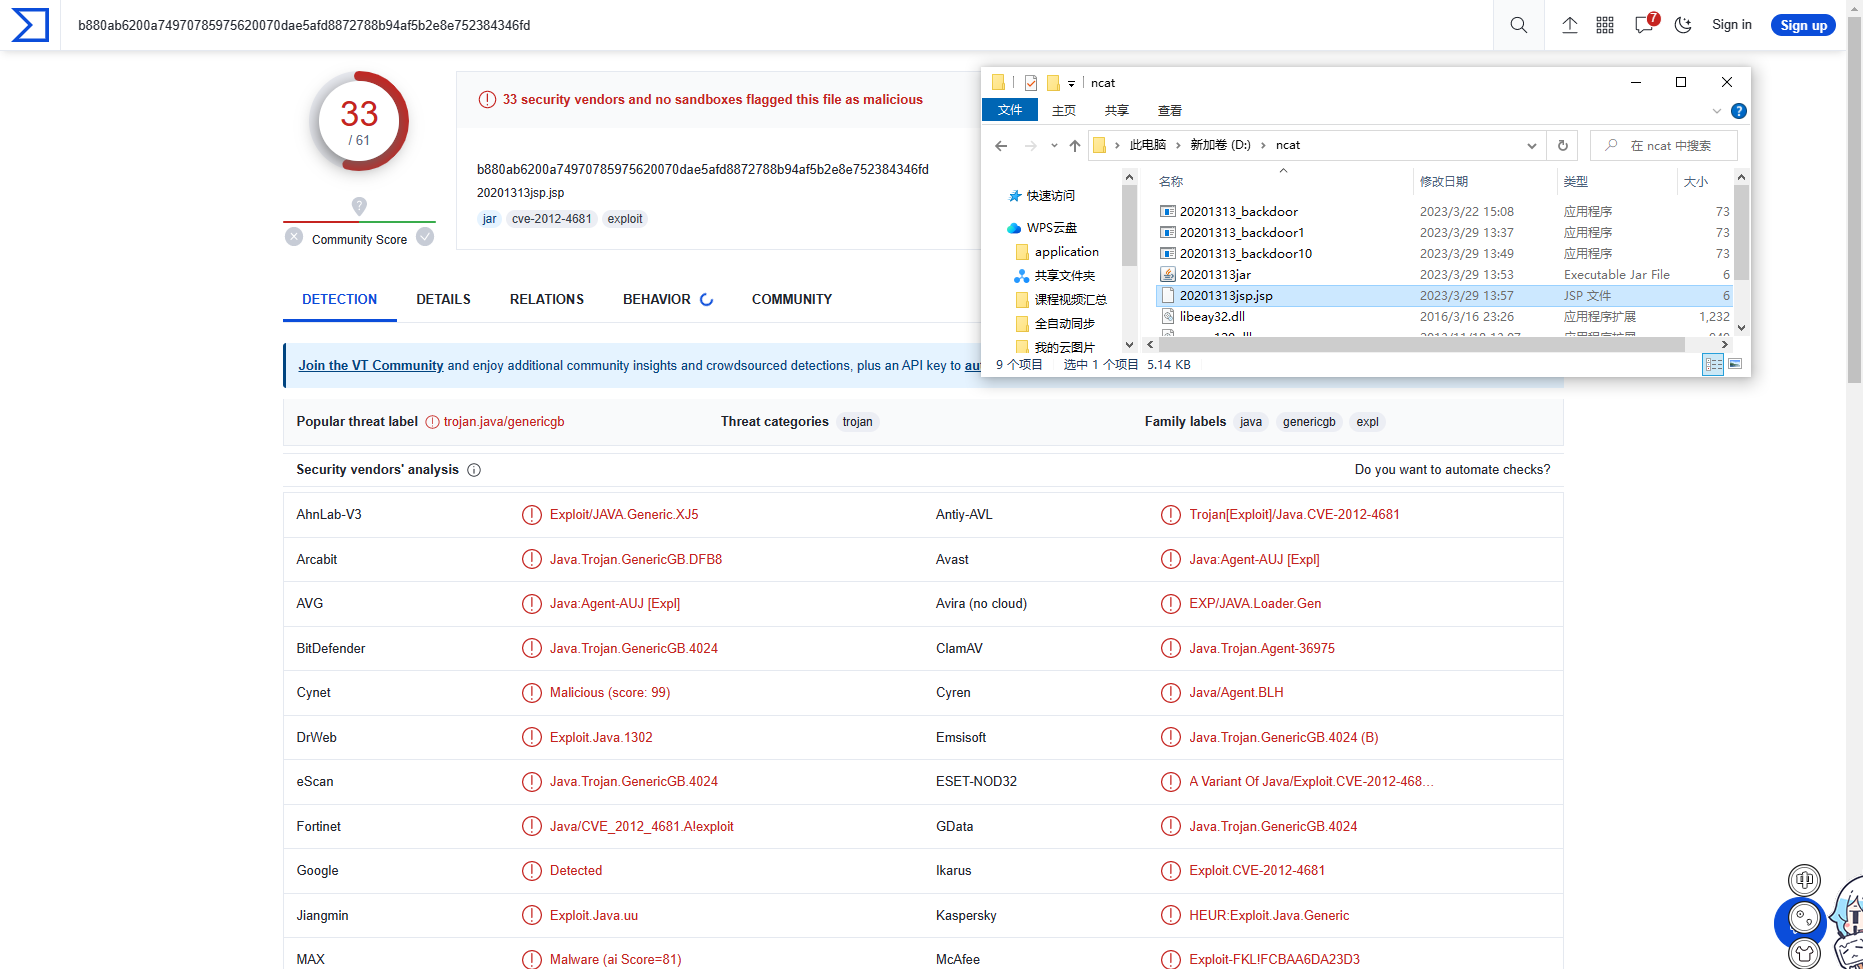The image size is (1863, 969).
Task: Click 此电脑 in the address breadcrumb
Action: 1148,146
